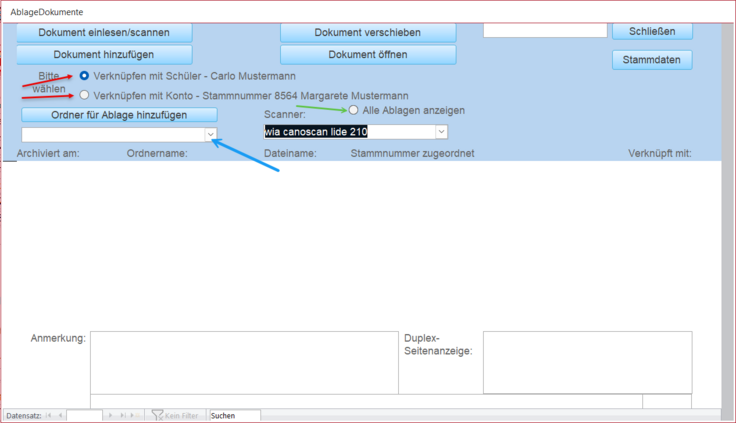Go to first record navigation arrow
This screenshot has width=736, height=423.
[48, 415]
